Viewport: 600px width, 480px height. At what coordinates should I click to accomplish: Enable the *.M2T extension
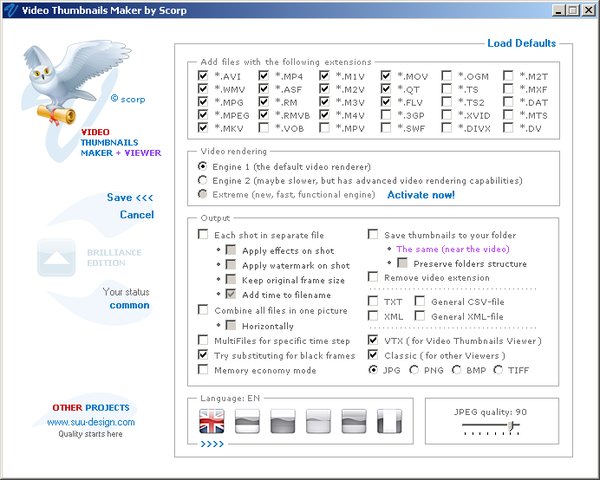click(x=508, y=75)
